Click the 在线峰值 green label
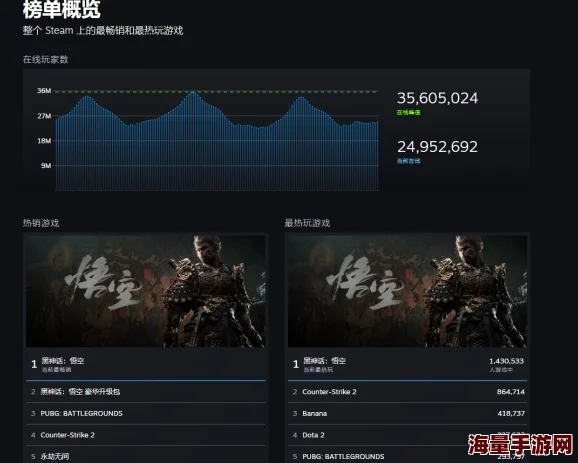578x463 pixels. pyautogui.click(x=408, y=112)
